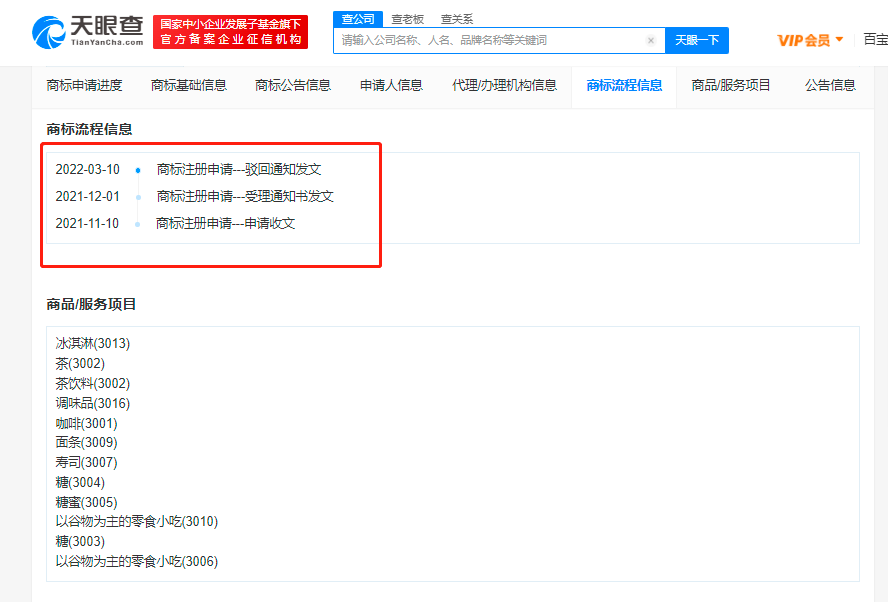Click the 商品/服务项目 section heading
The height and width of the screenshot is (602, 888).
(91, 305)
